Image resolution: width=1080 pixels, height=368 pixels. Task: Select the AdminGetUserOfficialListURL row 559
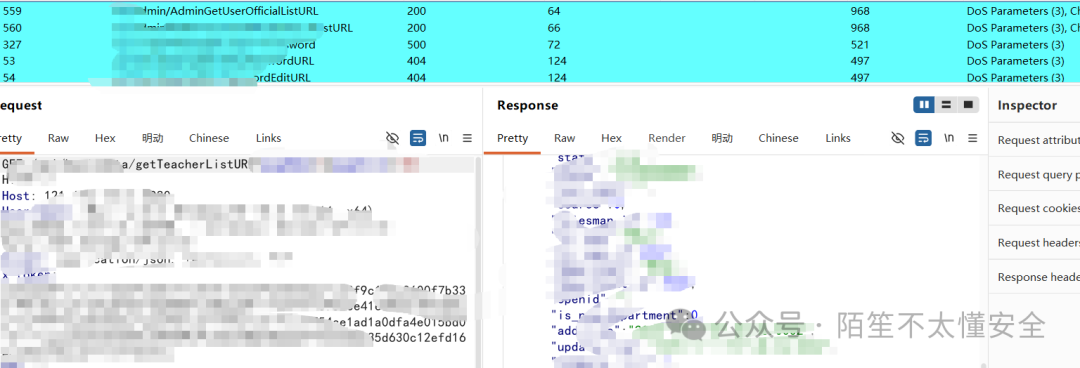[x=540, y=11]
